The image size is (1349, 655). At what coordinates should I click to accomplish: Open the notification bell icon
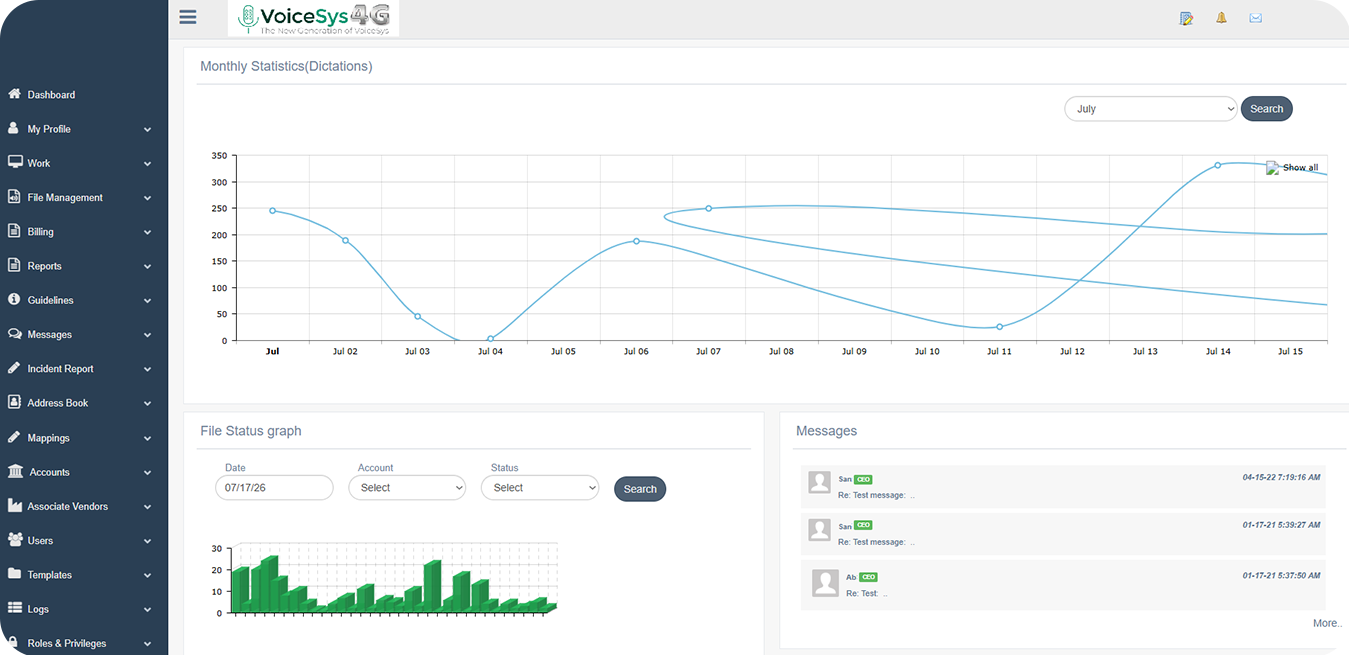pos(1221,18)
